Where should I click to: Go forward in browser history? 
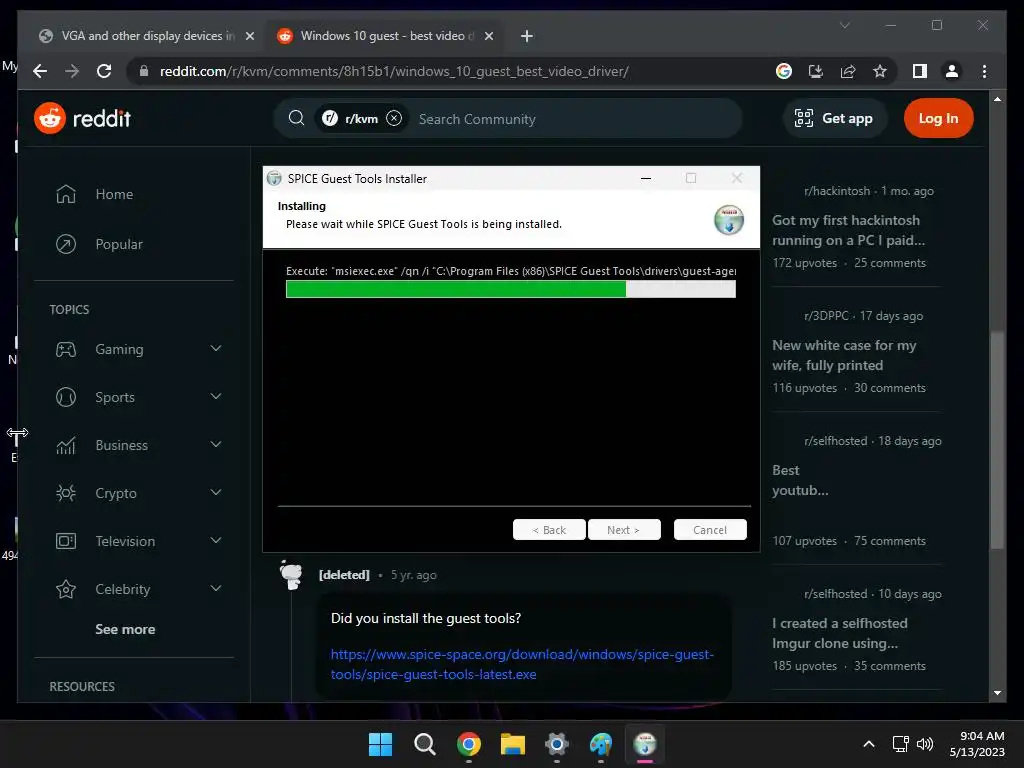coord(72,71)
